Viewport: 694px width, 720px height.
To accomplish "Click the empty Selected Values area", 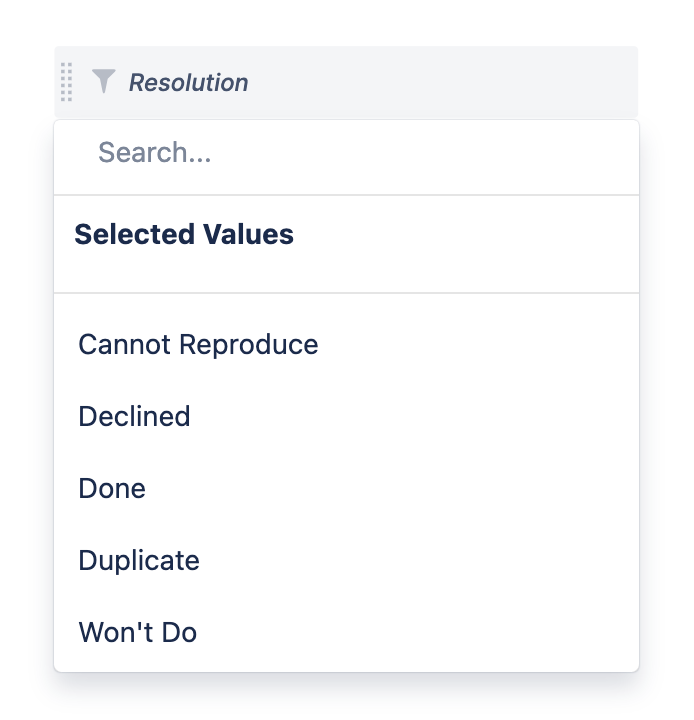I will (x=346, y=271).
